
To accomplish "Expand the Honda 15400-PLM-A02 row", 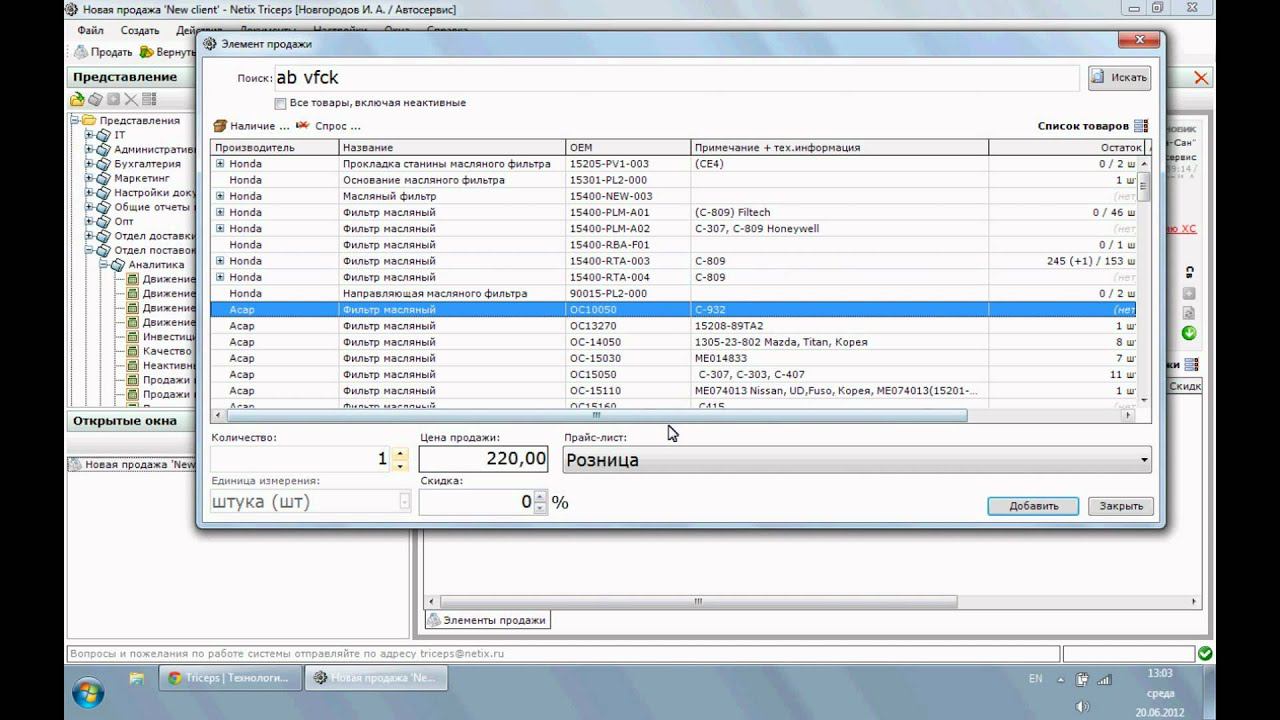I will coord(220,228).
